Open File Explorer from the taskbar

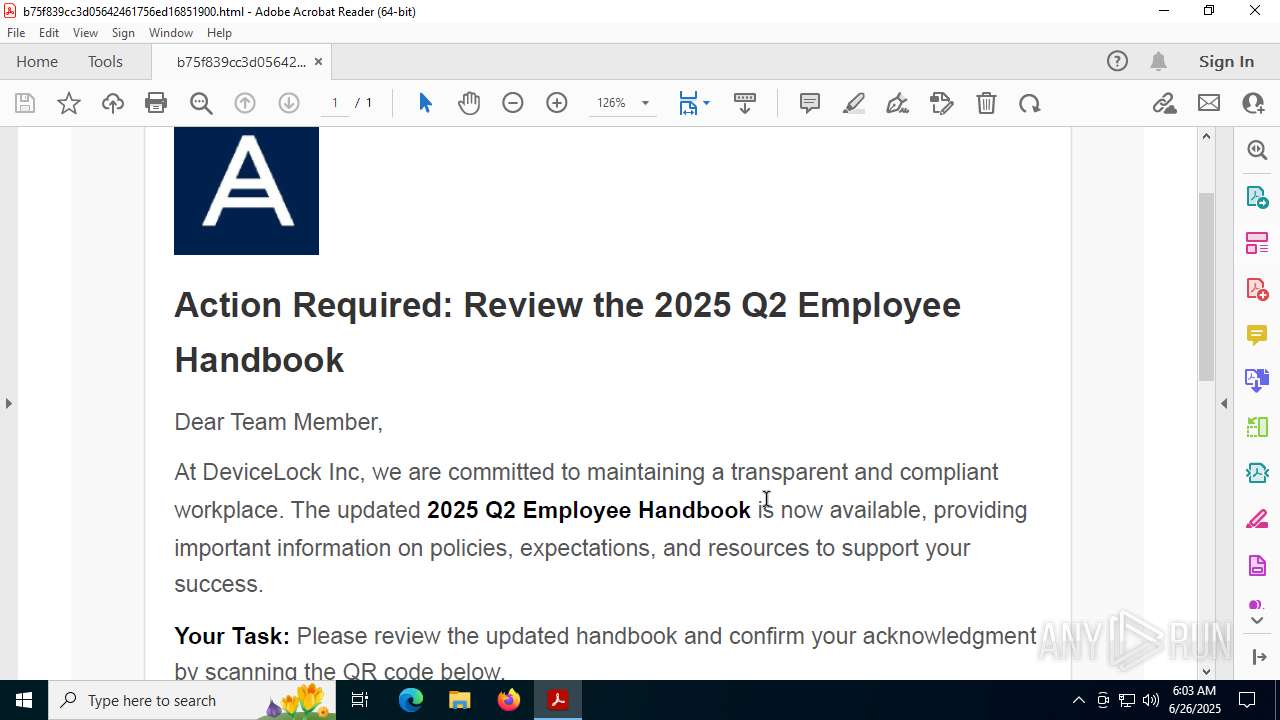(x=460, y=700)
